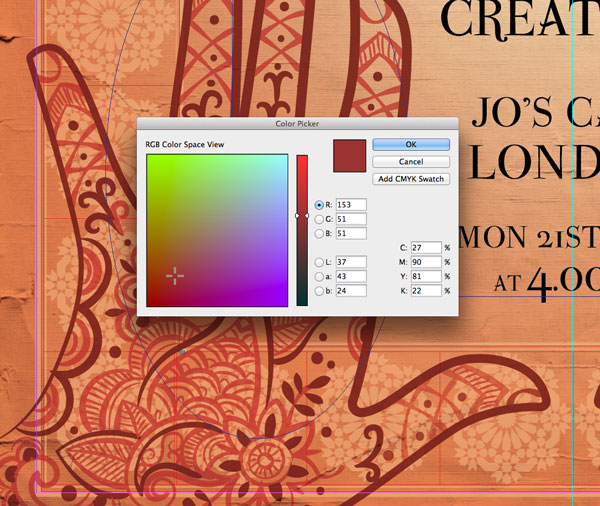Click the dark red color preview swatch

tap(349, 155)
